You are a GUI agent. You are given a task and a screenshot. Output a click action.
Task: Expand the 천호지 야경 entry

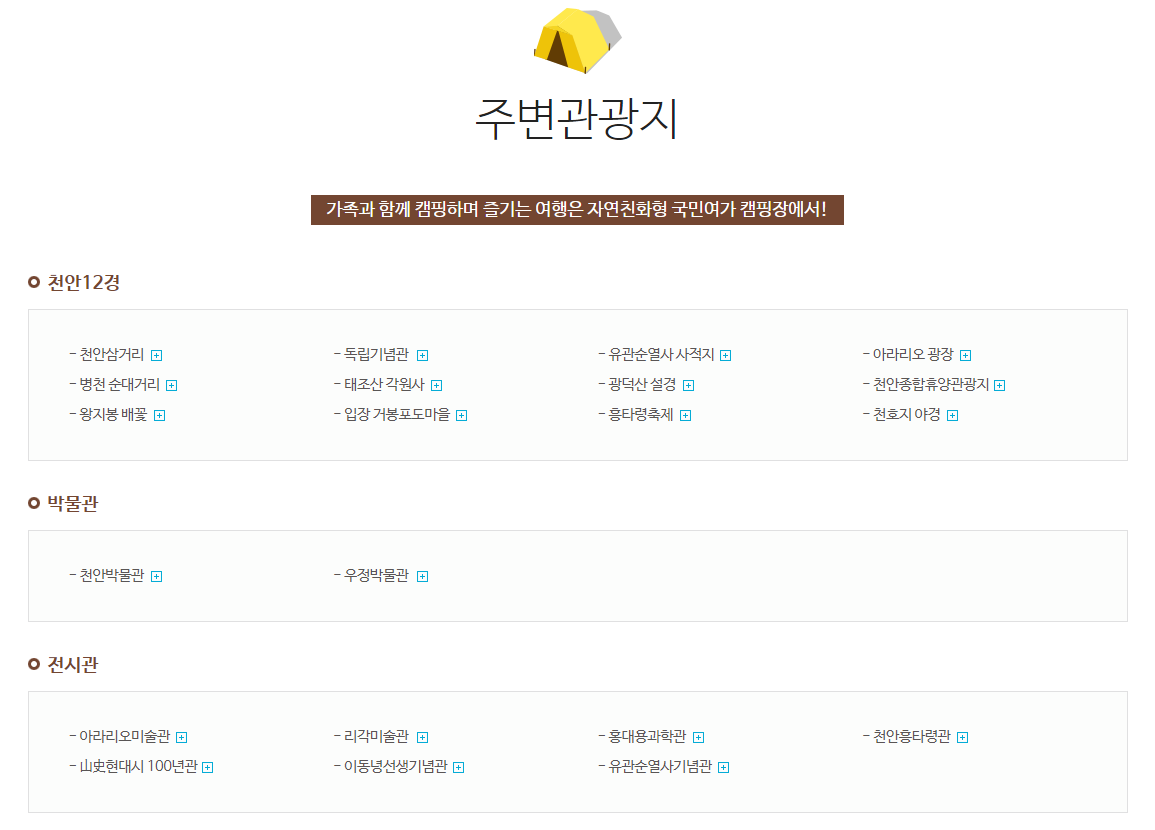click(x=952, y=415)
